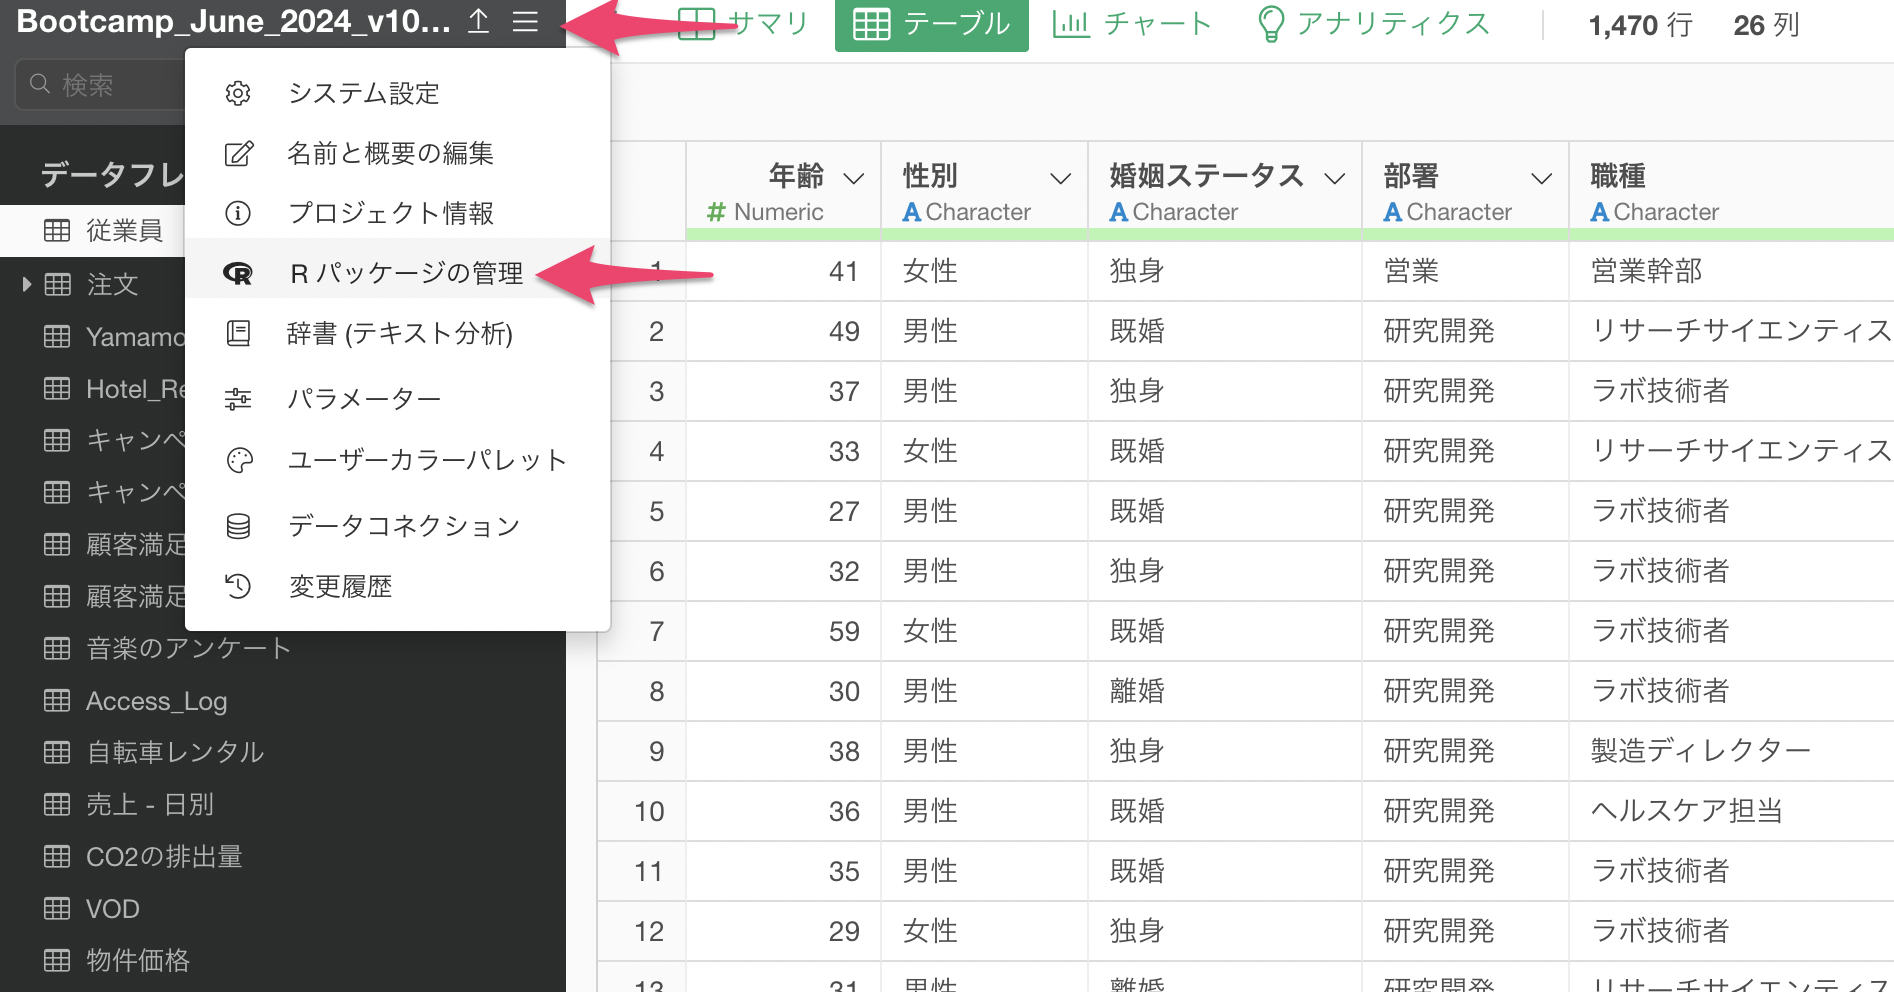Open the 婚姻ステータス column dropdown chevron
Screen dimensions: 1894x992
pos(1334,178)
